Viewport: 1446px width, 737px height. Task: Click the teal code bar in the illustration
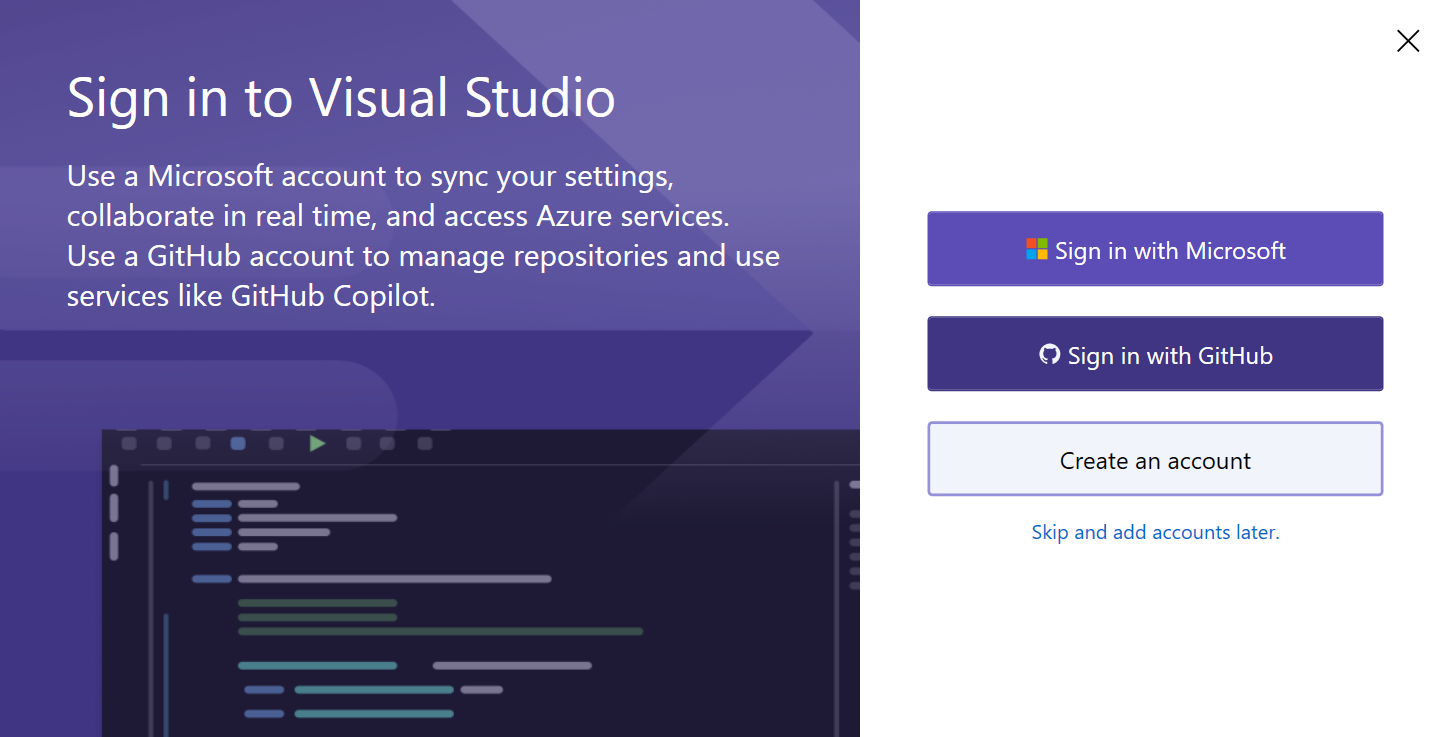(315, 663)
